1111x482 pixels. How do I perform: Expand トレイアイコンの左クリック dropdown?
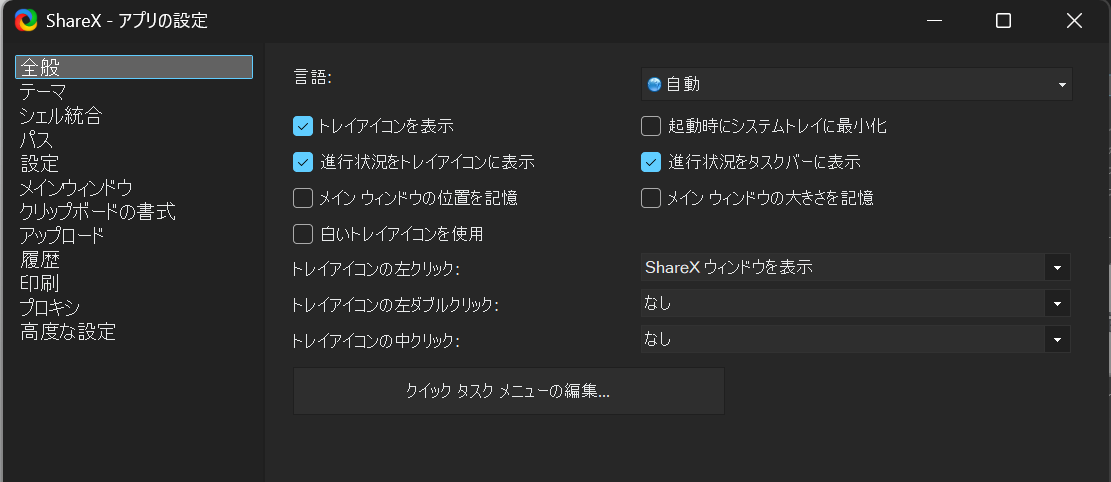click(856, 267)
